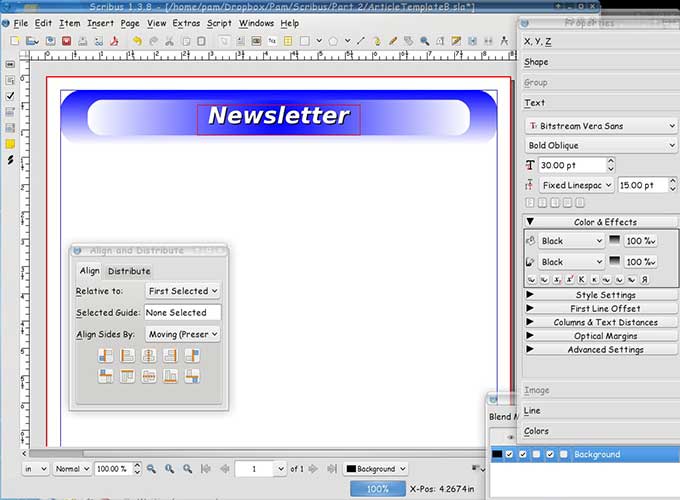The width and height of the screenshot is (680, 500).
Task: Open the Relative to First Selected dropdown
Action: point(182,291)
